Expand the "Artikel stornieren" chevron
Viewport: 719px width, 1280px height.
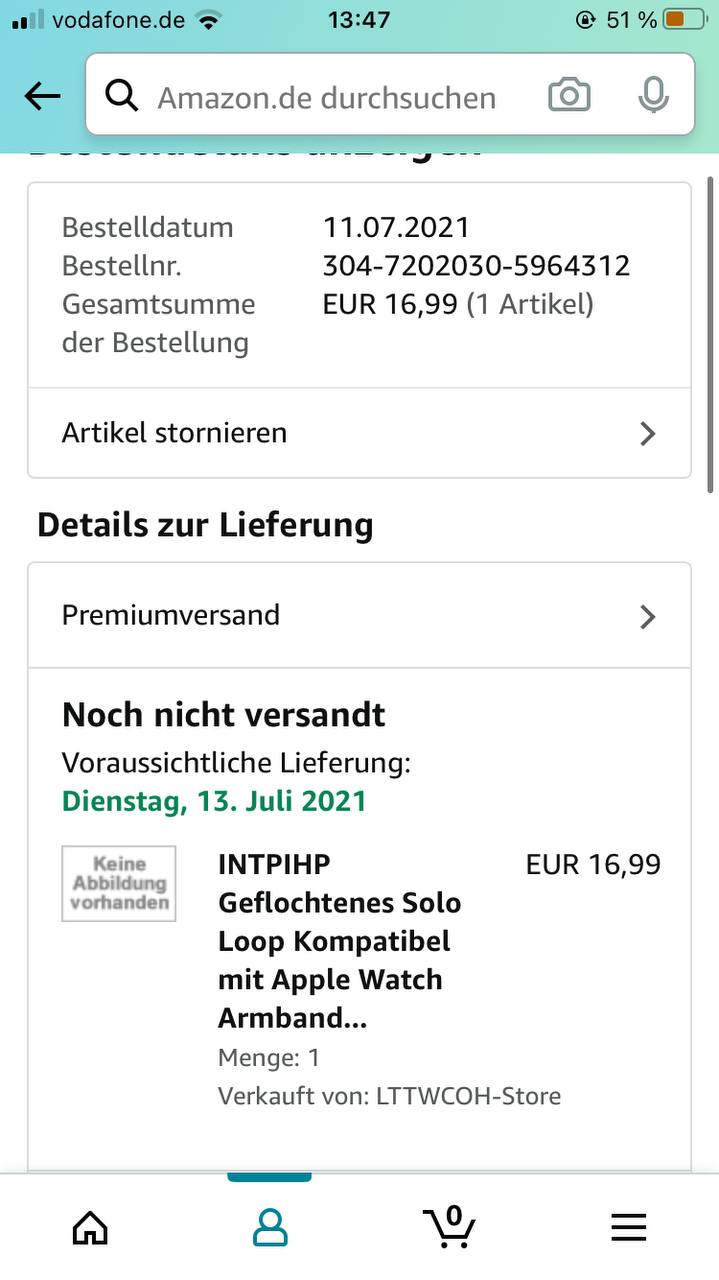click(648, 433)
